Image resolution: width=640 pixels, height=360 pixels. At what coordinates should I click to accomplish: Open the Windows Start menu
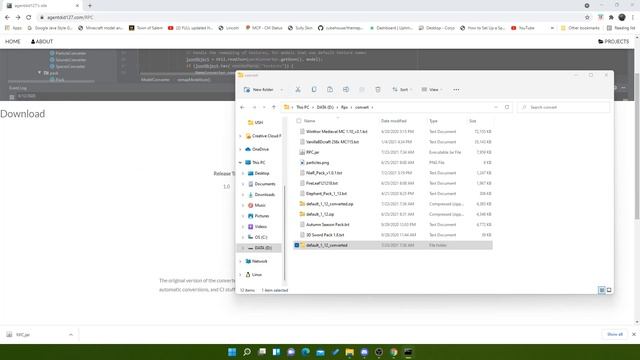coord(232,352)
